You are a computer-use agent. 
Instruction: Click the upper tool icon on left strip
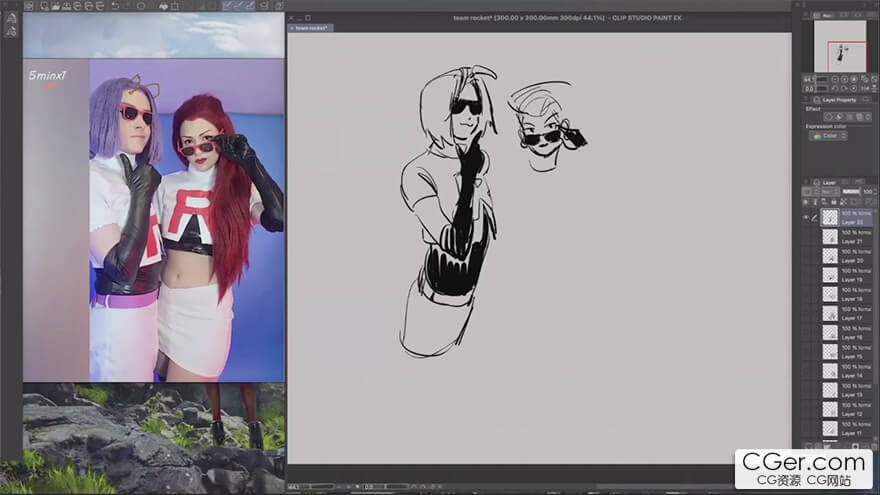(x=11, y=19)
